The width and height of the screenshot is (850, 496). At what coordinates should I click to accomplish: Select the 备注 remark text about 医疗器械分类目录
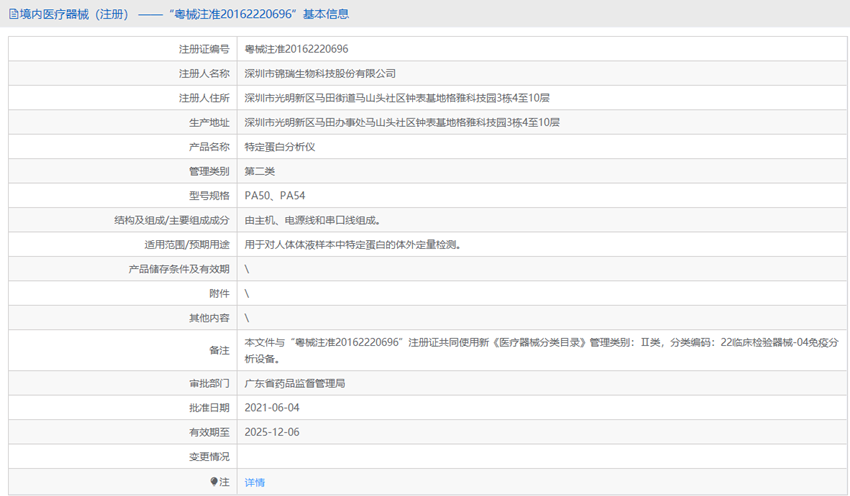coord(542,350)
